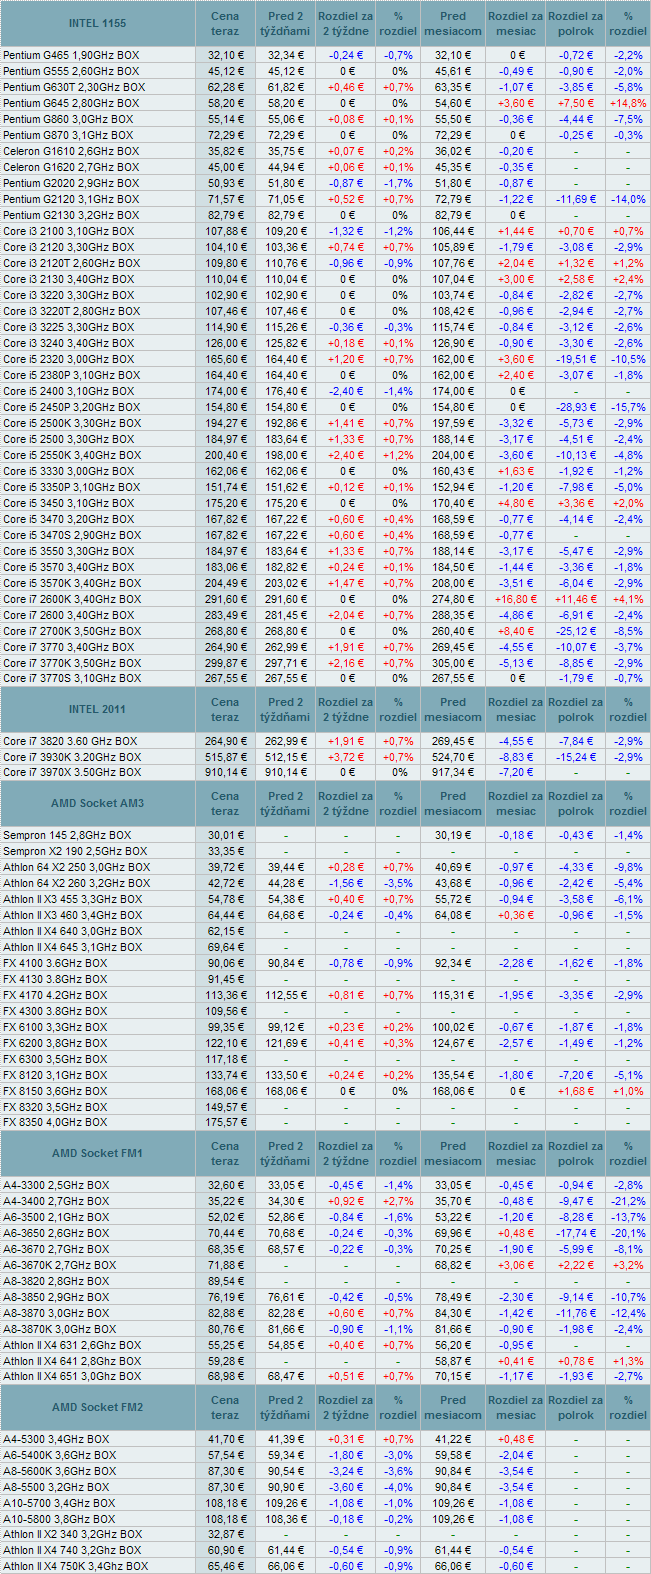
Task: Select the A8-3870K 3,0GHz BOX row name
Action: (60, 1329)
